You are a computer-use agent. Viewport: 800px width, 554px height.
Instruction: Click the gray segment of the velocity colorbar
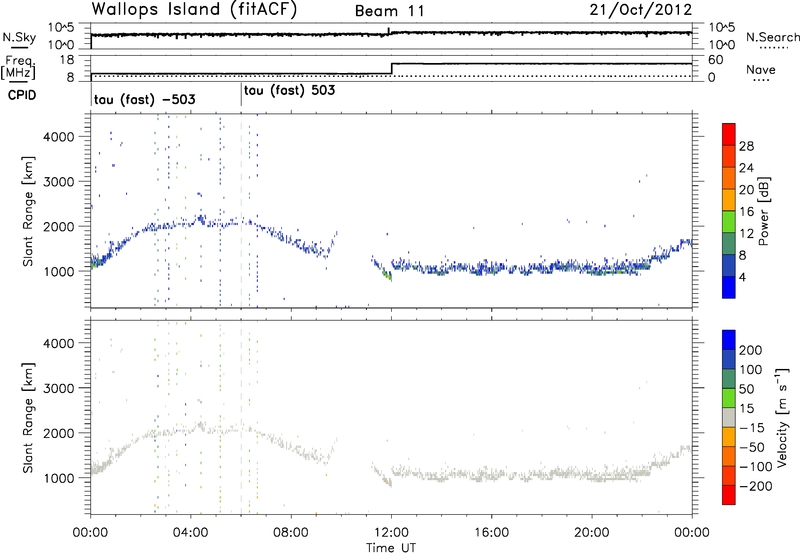click(729, 417)
